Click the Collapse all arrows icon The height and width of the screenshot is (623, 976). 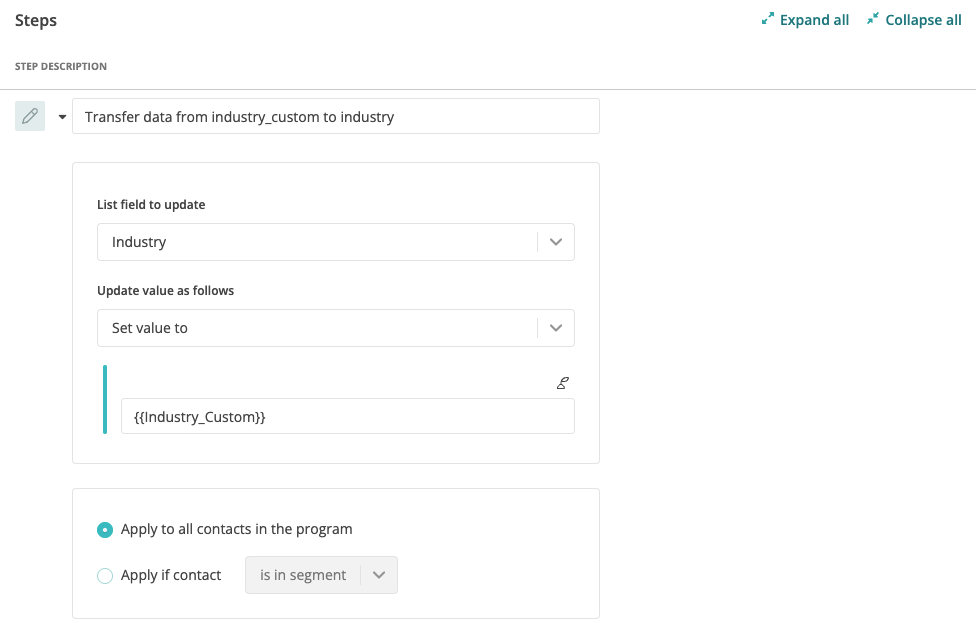click(x=873, y=19)
